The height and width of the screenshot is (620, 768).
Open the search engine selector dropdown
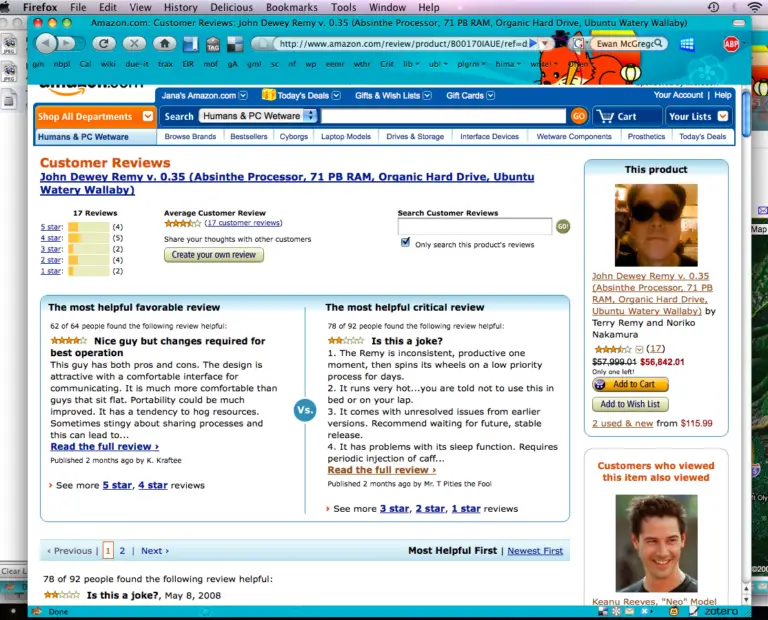(x=579, y=44)
